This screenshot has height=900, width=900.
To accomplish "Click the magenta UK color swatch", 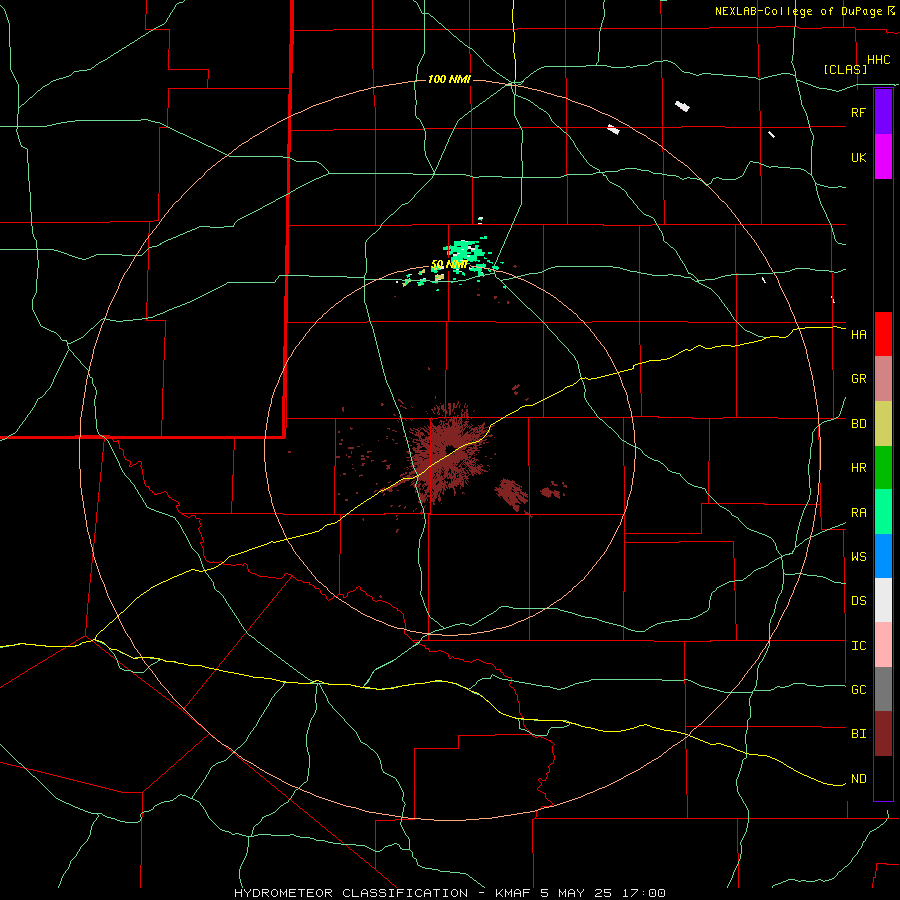I will 883,157.
